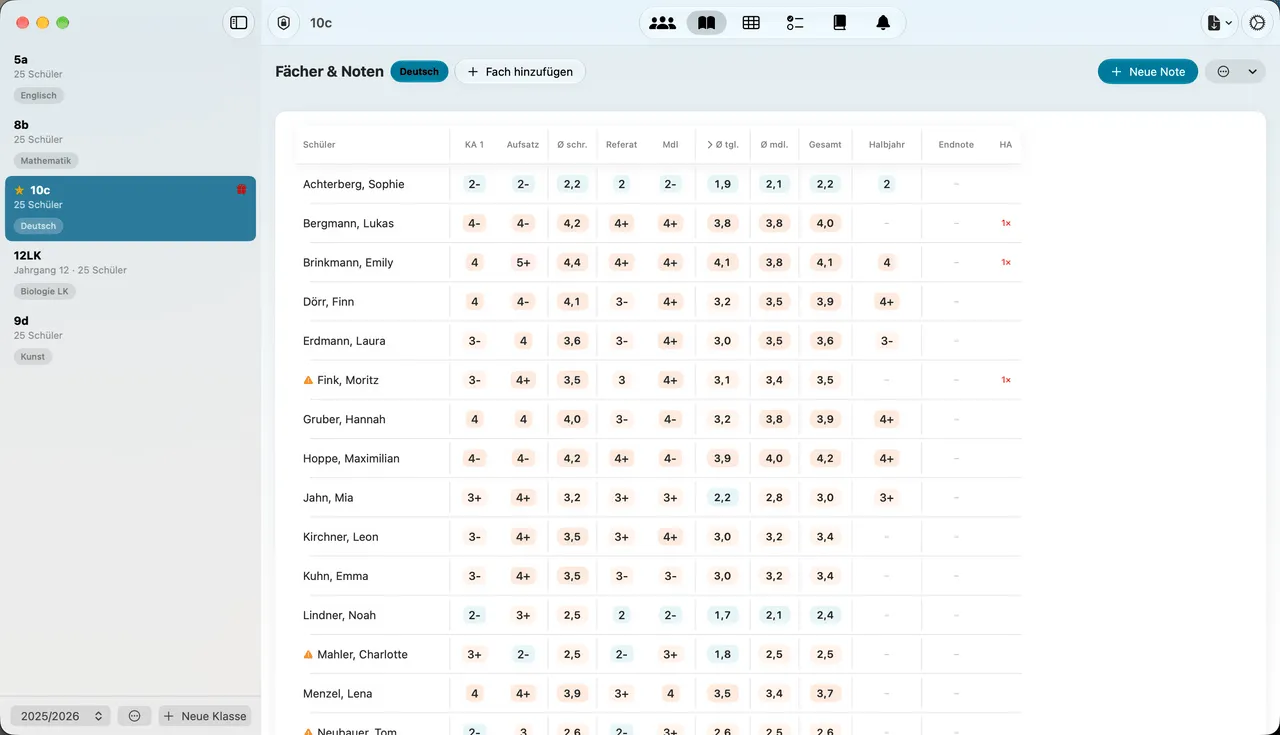Viewport: 1280px width, 735px height.
Task: Select class 12LK in the sidebar
Action: pos(130,274)
